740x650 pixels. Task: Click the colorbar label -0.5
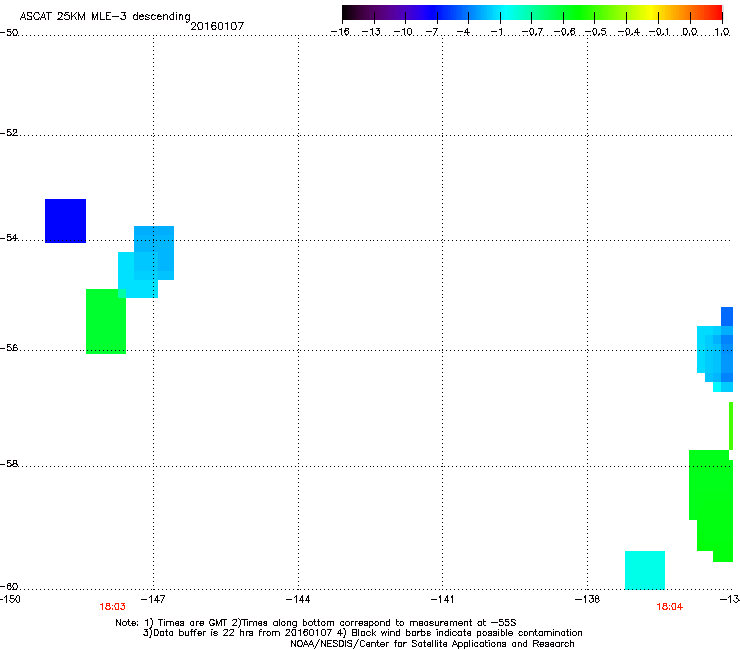(x=596, y=32)
